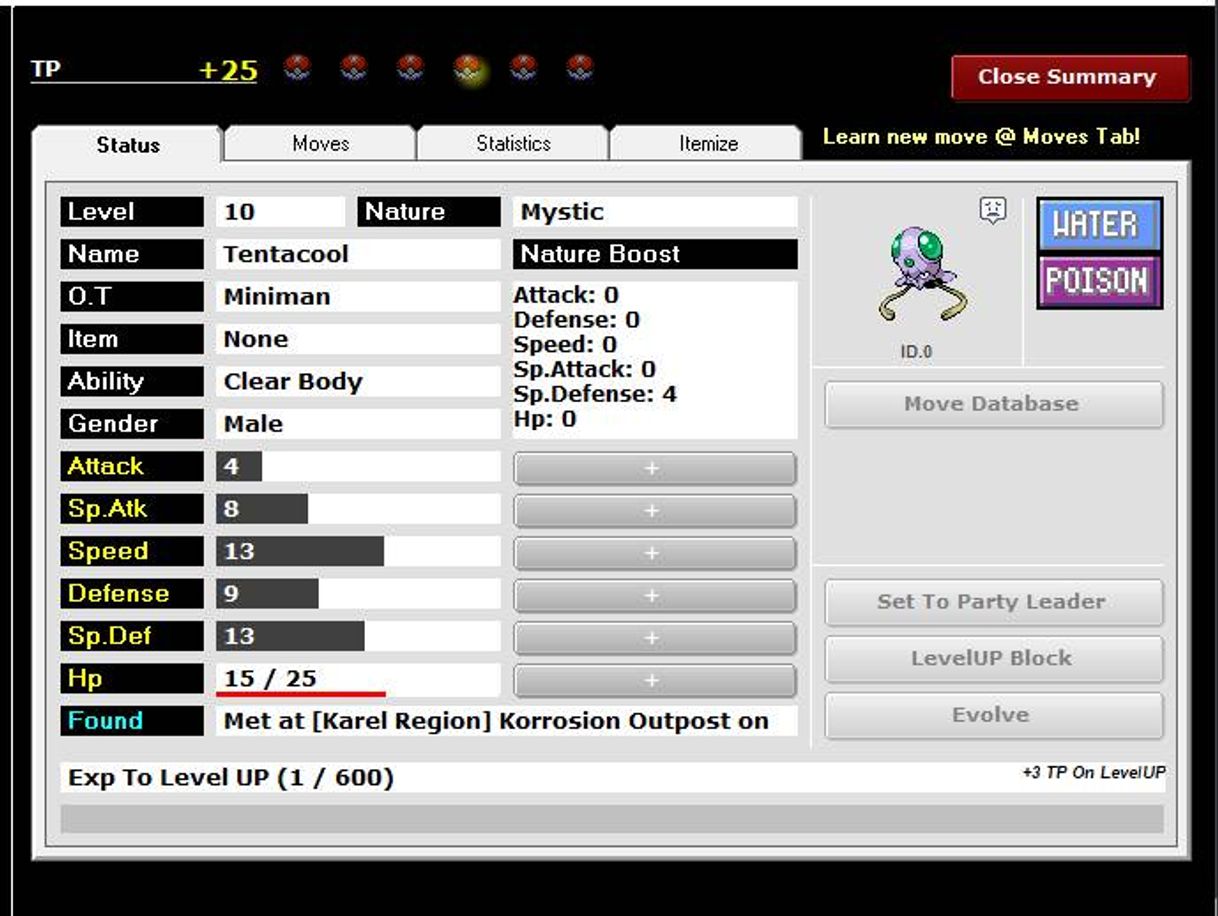Click the TP label at top left

tap(45, 69)
